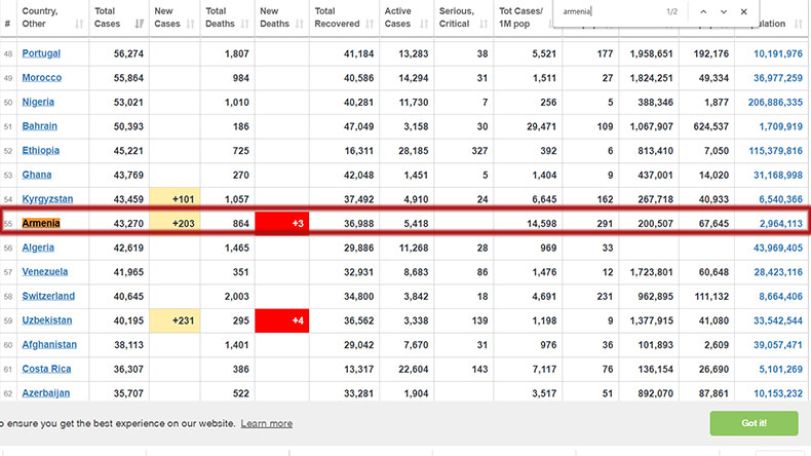Close the find bar
The image size is (811, 456).
(744, 11)
